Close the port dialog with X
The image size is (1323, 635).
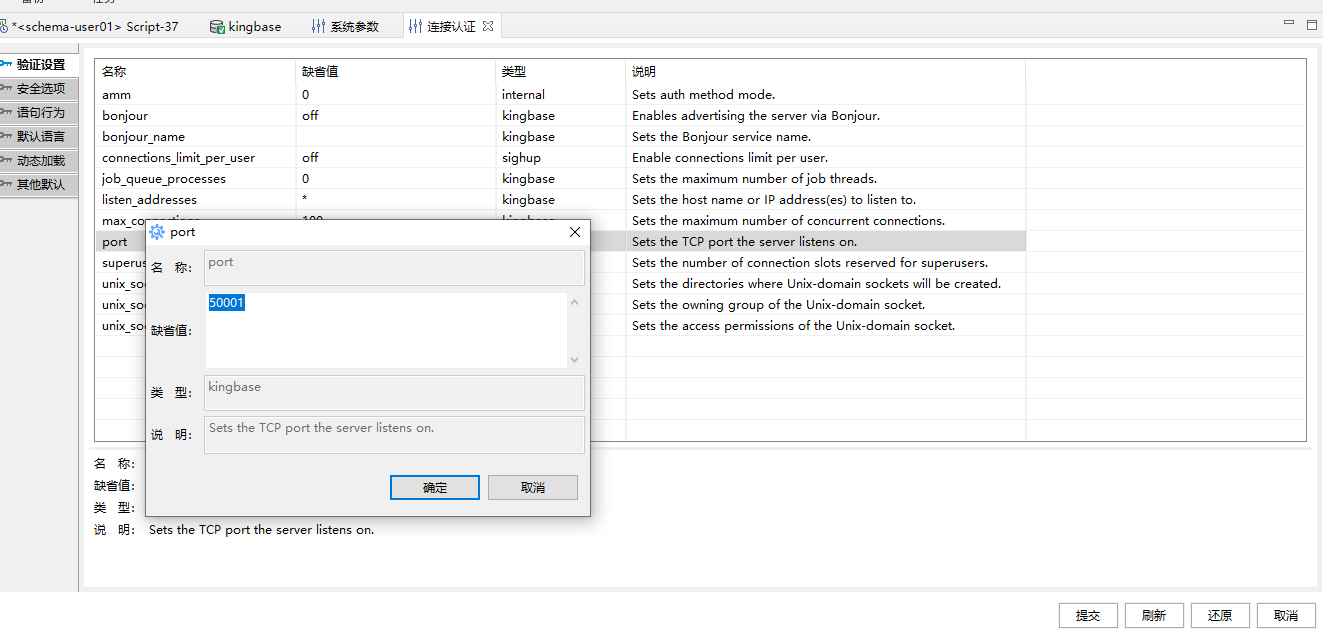[x=574, y=232]
